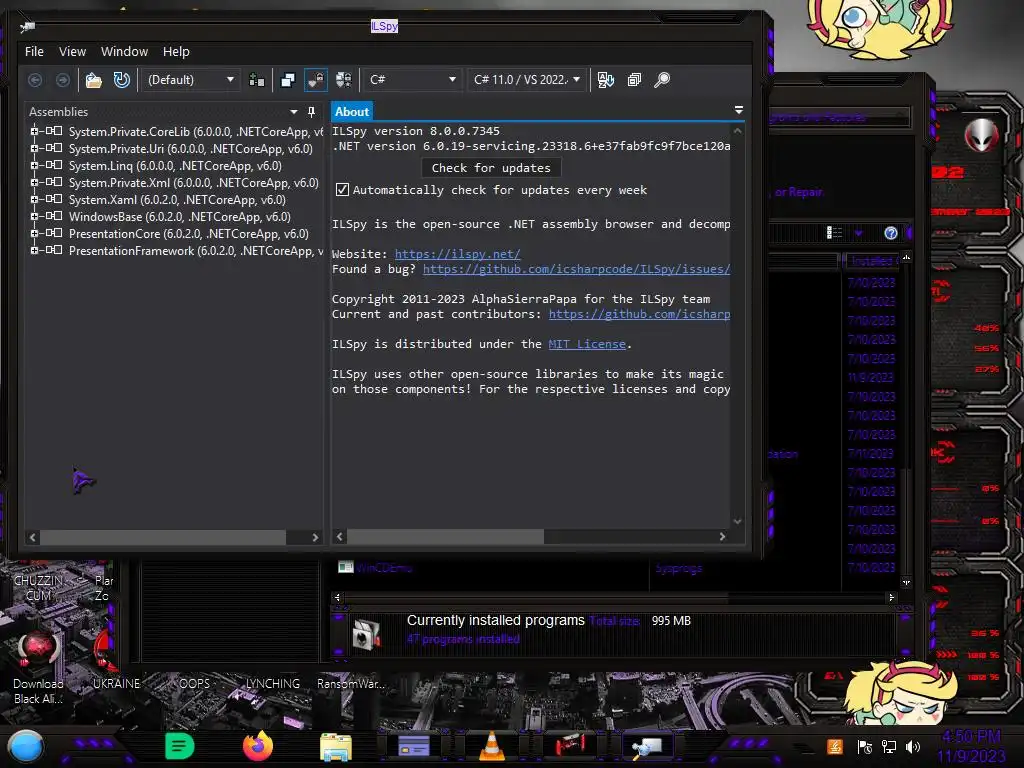Open the Help menu
Viewport: 1024px width, 768px height.
tap(176, 52)
